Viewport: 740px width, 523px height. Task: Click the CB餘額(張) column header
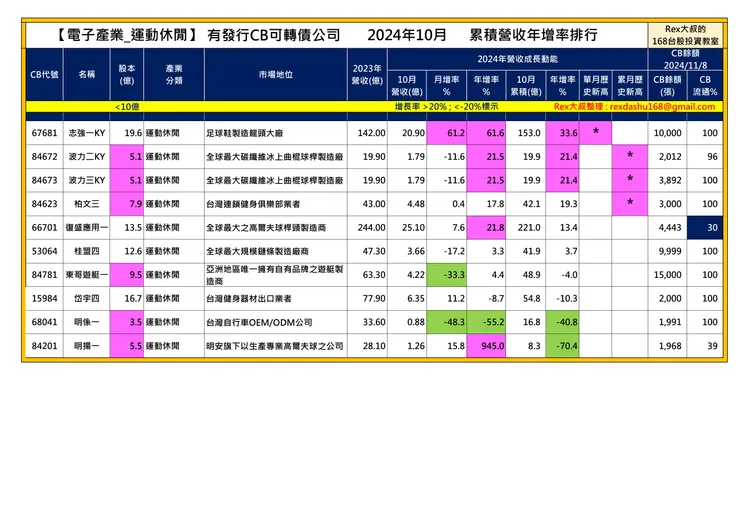click(667, 85)
